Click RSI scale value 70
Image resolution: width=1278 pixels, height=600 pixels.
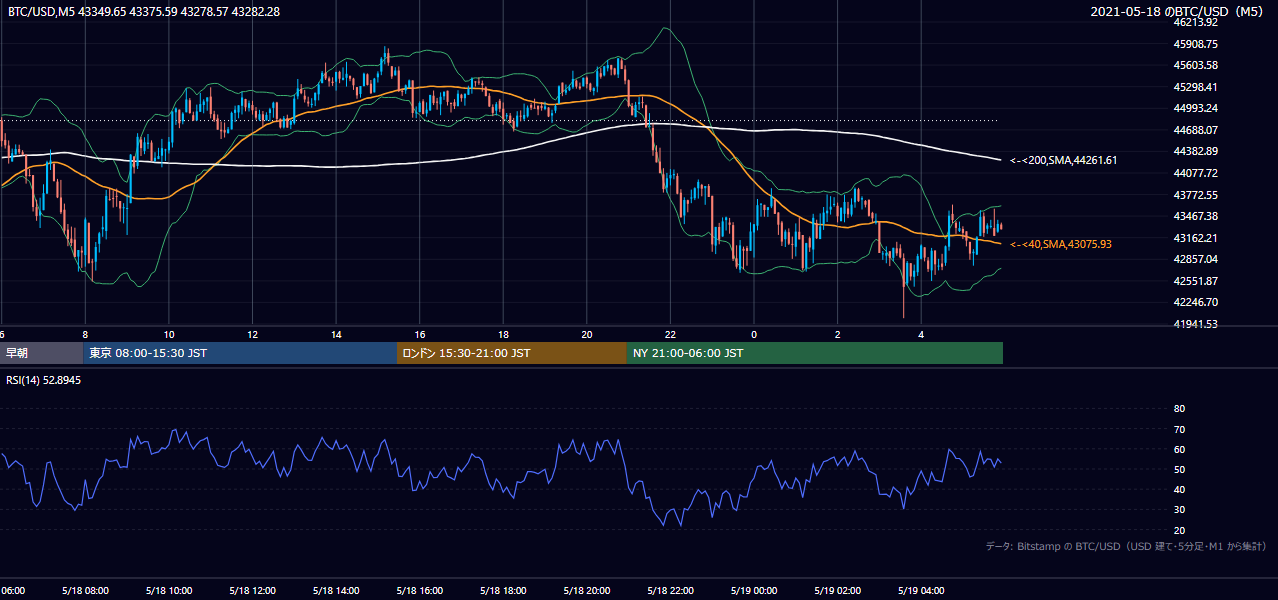click(x=1179, y=429)
